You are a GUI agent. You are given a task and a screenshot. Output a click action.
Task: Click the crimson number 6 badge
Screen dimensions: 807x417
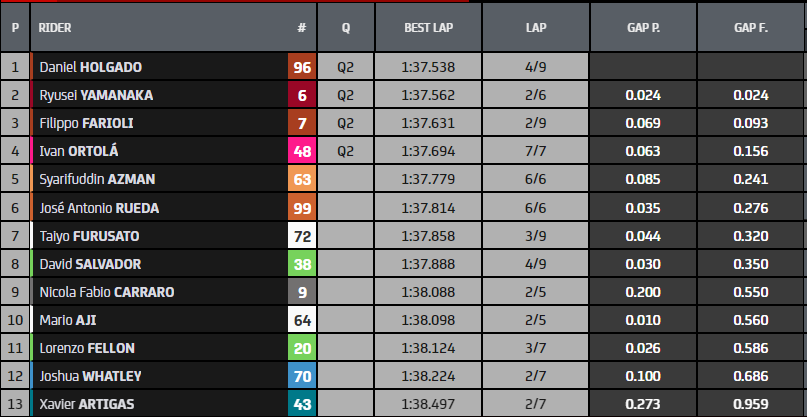point(302,96)
